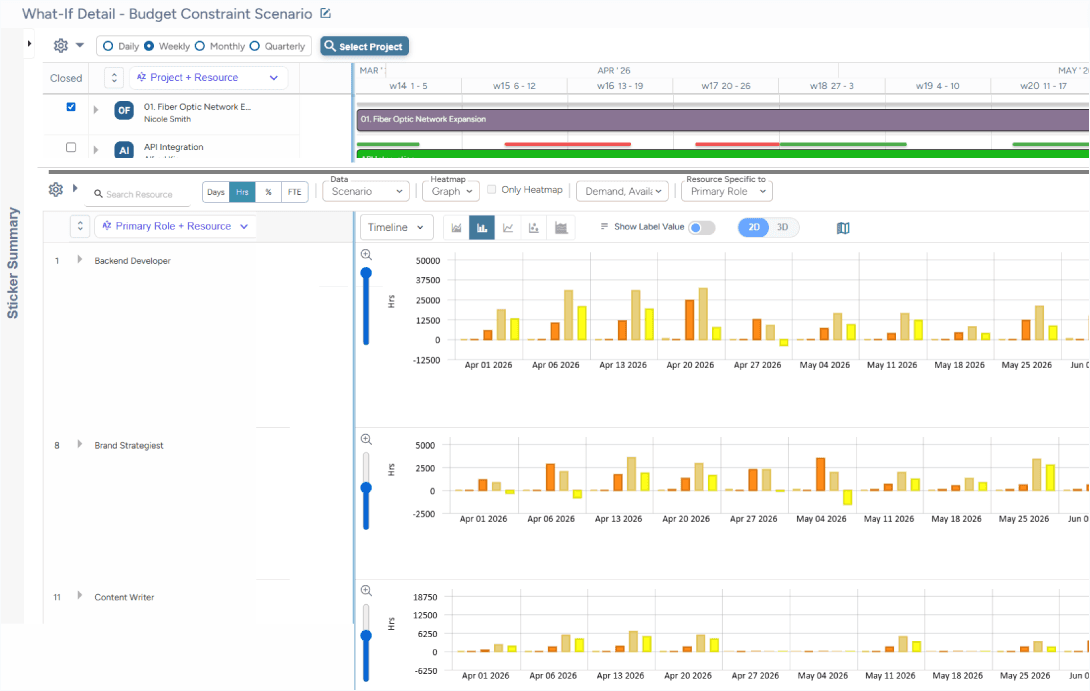Viewport: 1090px width, 691px height.
Task: Expand the Brand Strategiest role row
Action: [x=79, y=444]
